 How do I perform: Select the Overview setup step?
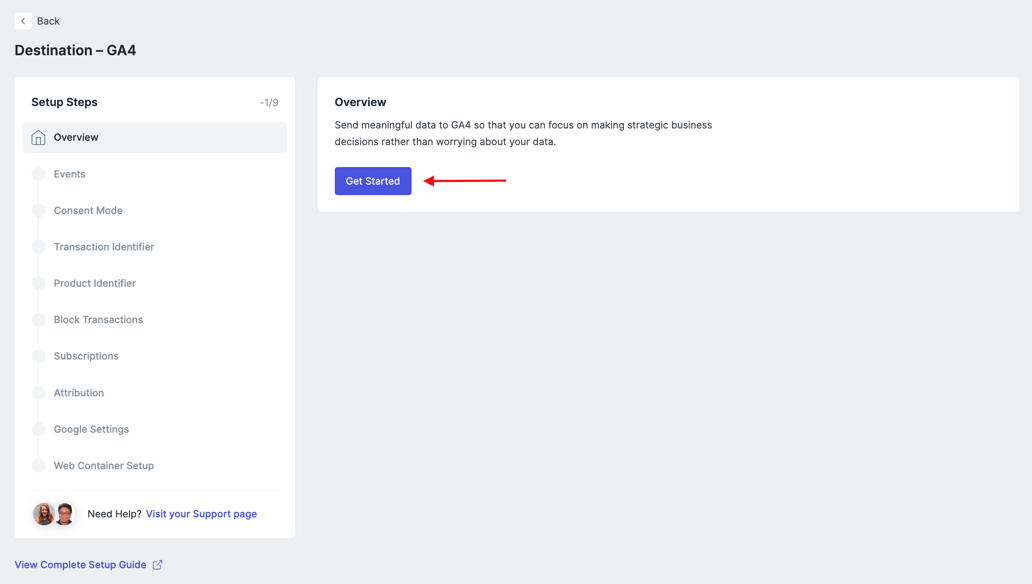[155, 138]
